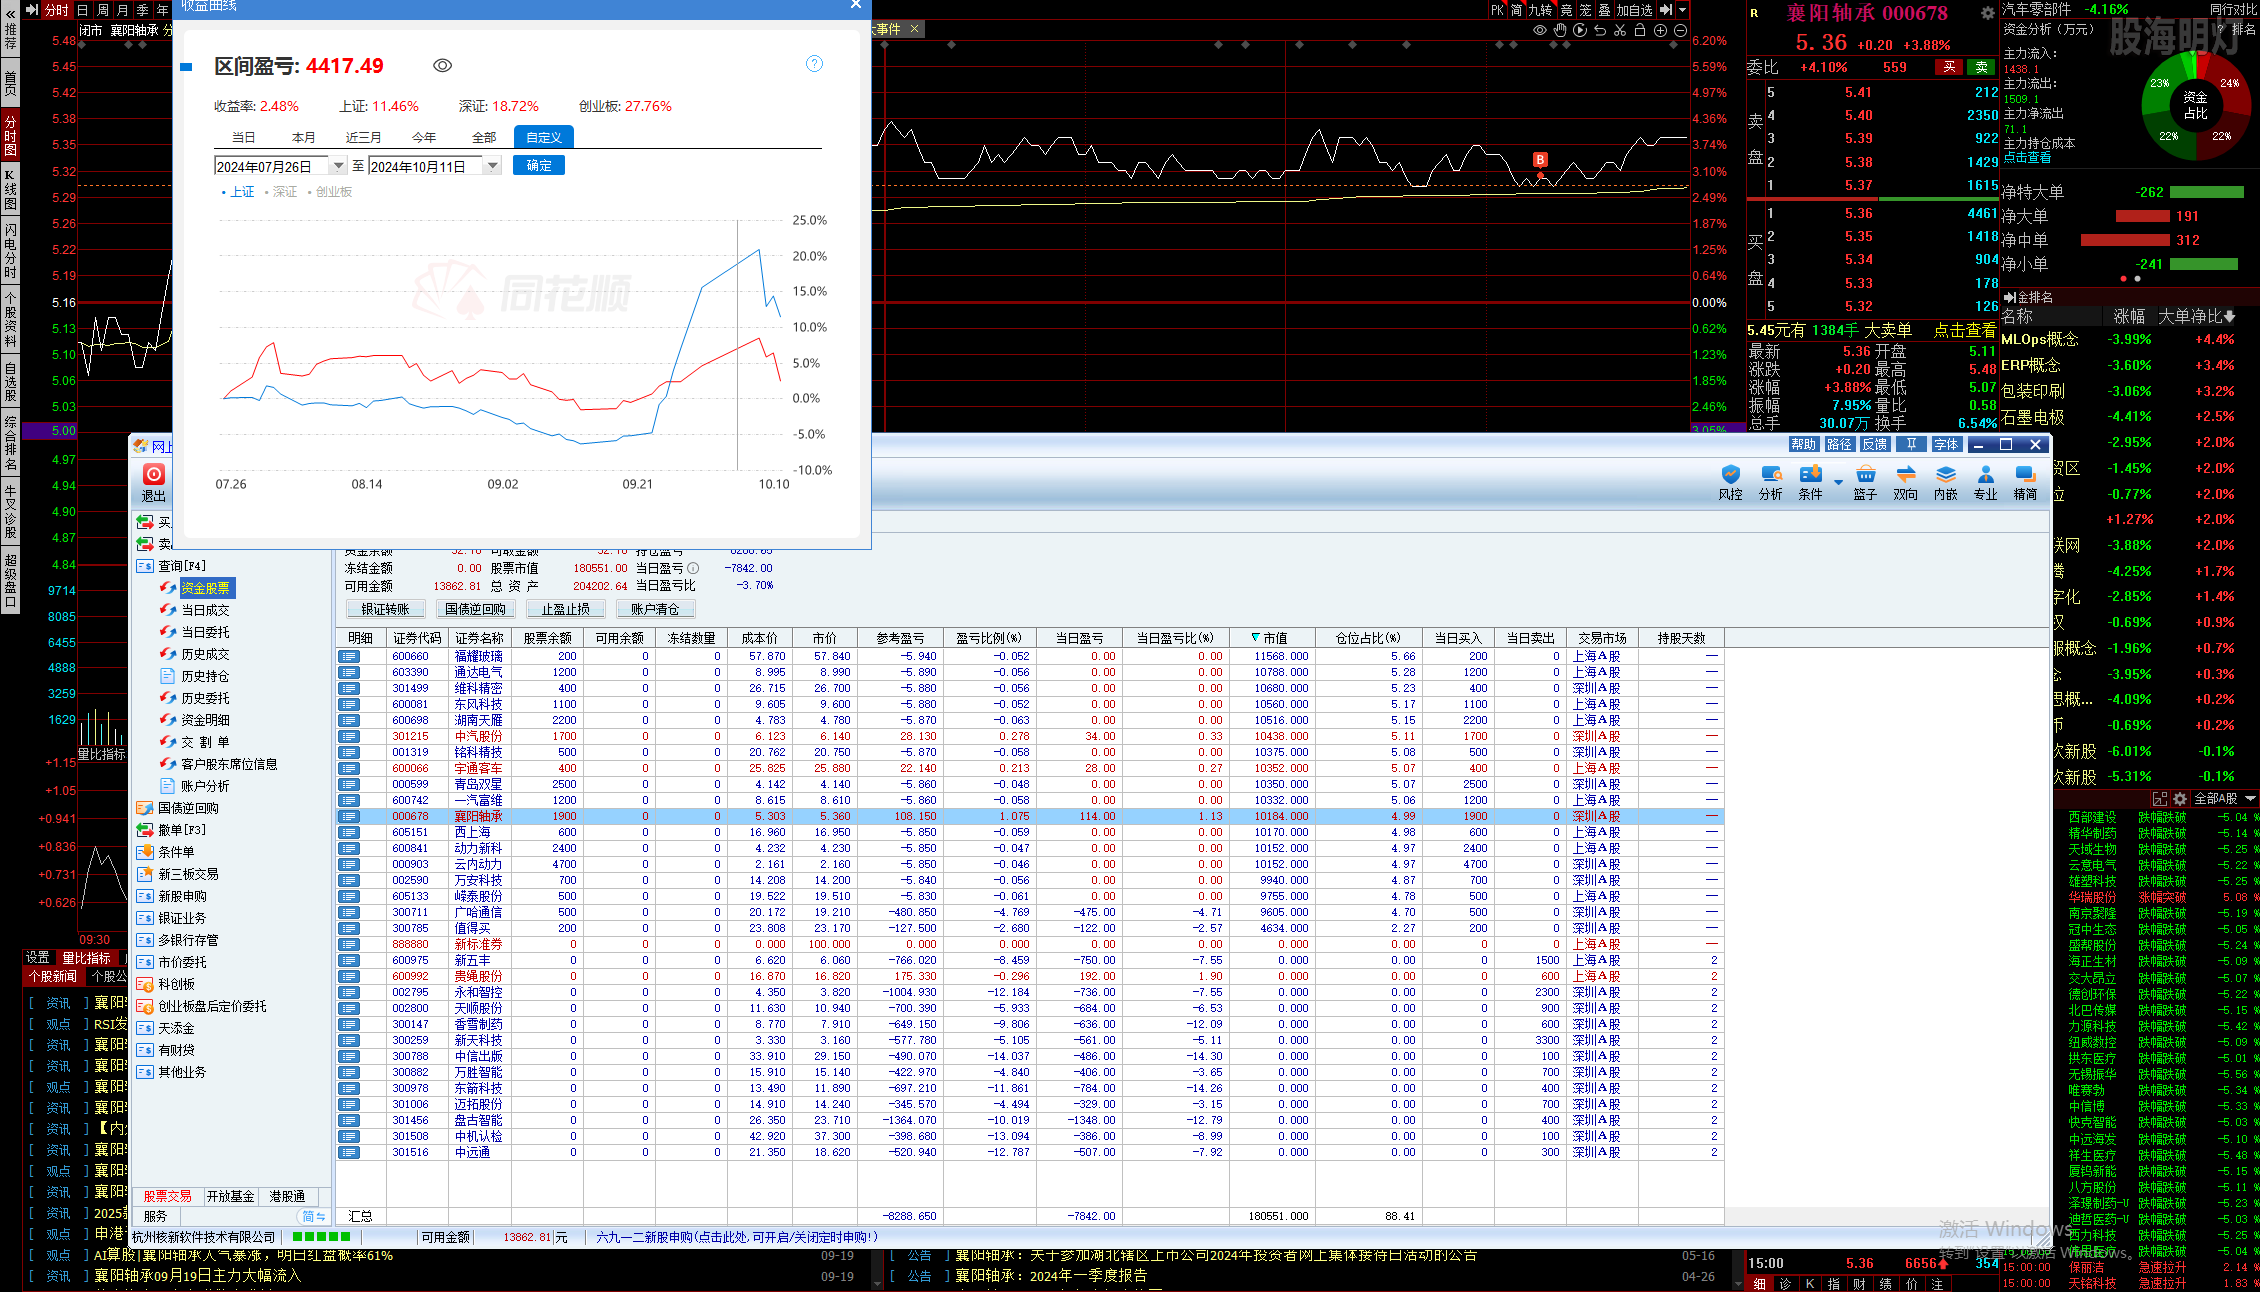Open the 风控 risk control tool
Image resolution: width=2260 pixels, height=1292 pixels.
(x=1730, y=482)
